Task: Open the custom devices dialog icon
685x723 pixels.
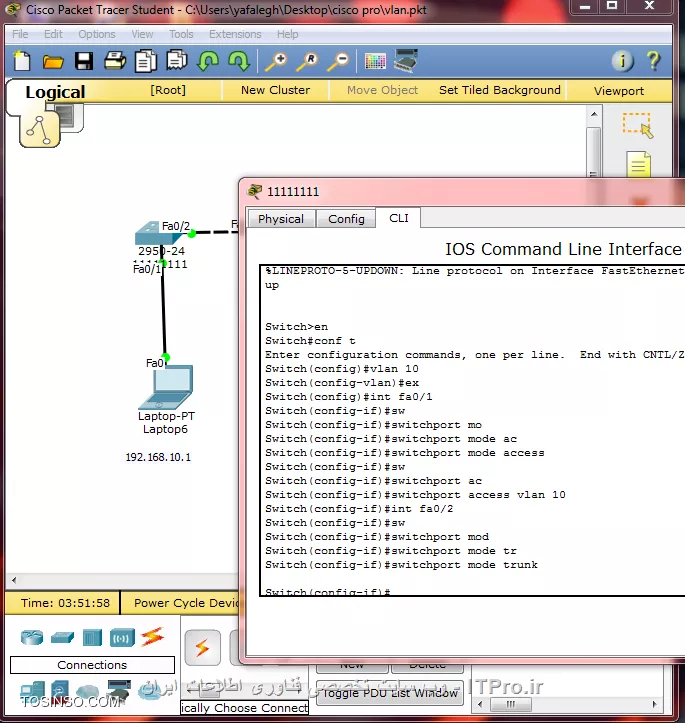Action: 406,60
